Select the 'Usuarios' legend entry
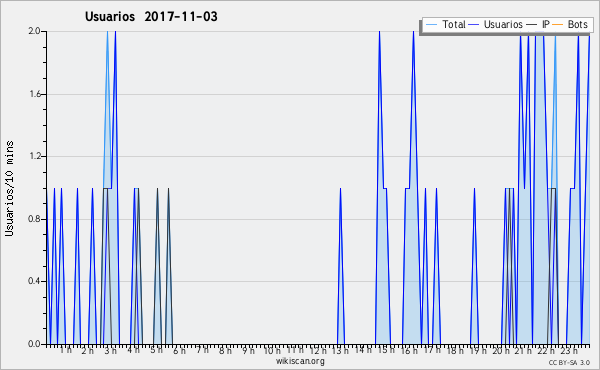This screenshot has width=600, height=370. 503,24
